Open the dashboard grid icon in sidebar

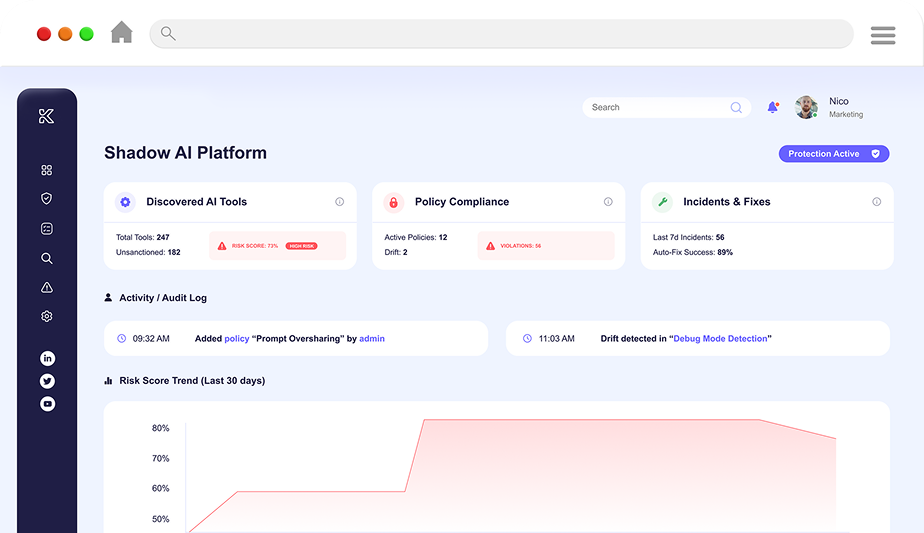(47, 171)
